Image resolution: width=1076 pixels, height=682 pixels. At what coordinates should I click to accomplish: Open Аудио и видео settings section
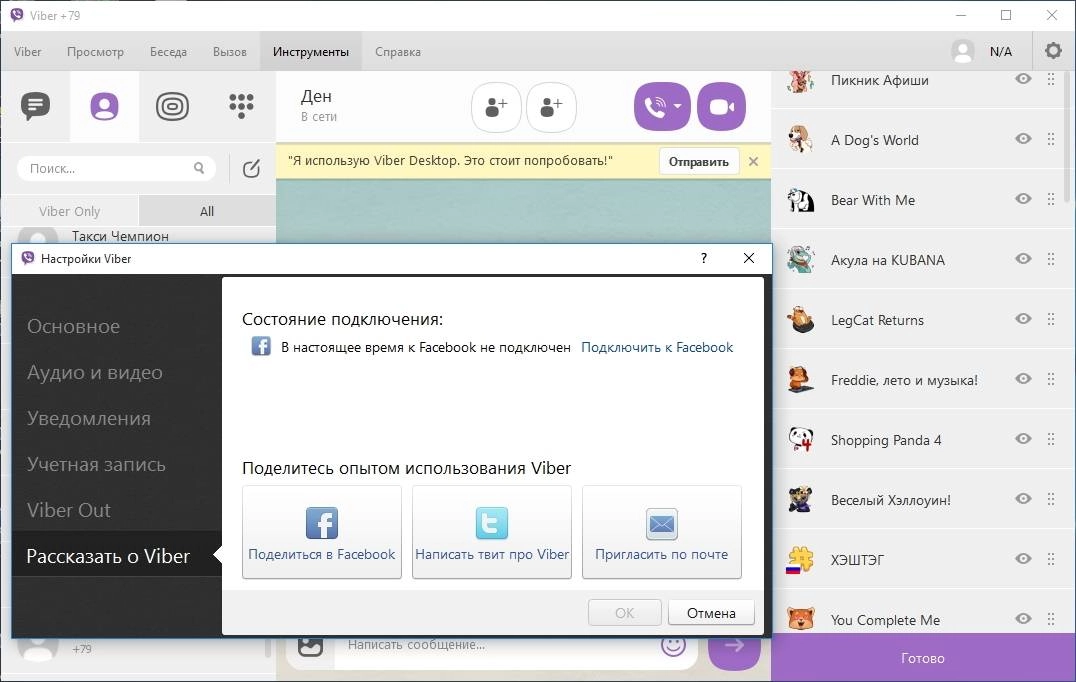[x=95, y=373]
